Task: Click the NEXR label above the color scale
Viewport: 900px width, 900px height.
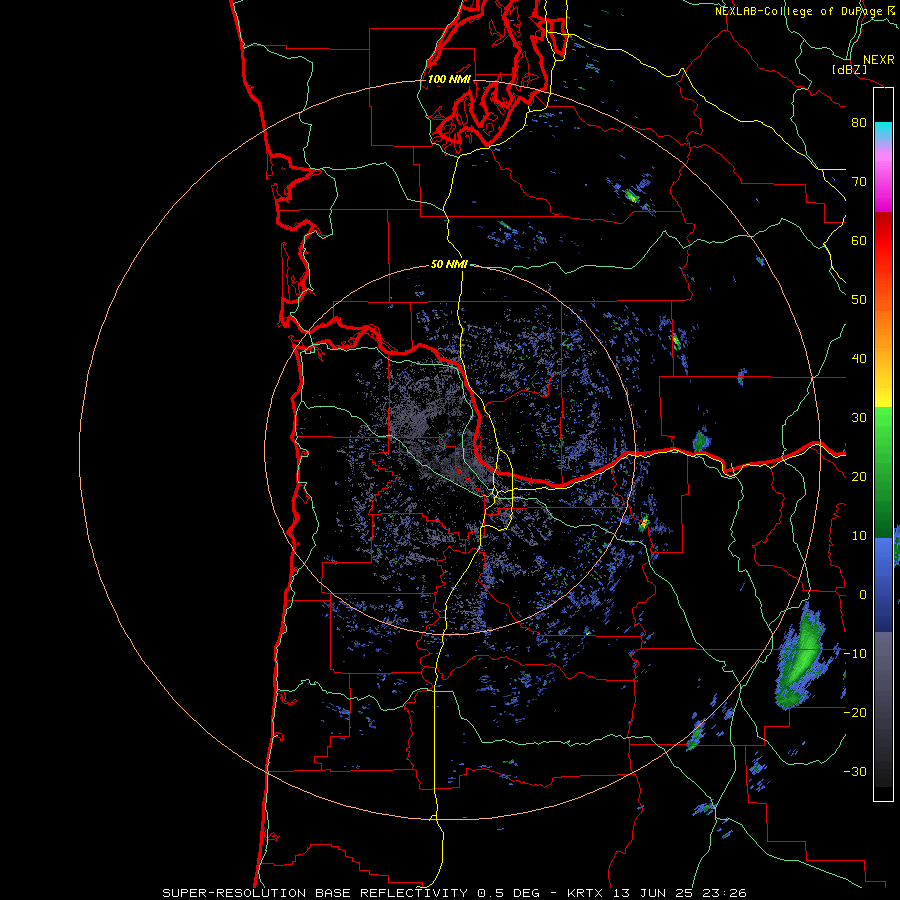Action: [878, 60]
